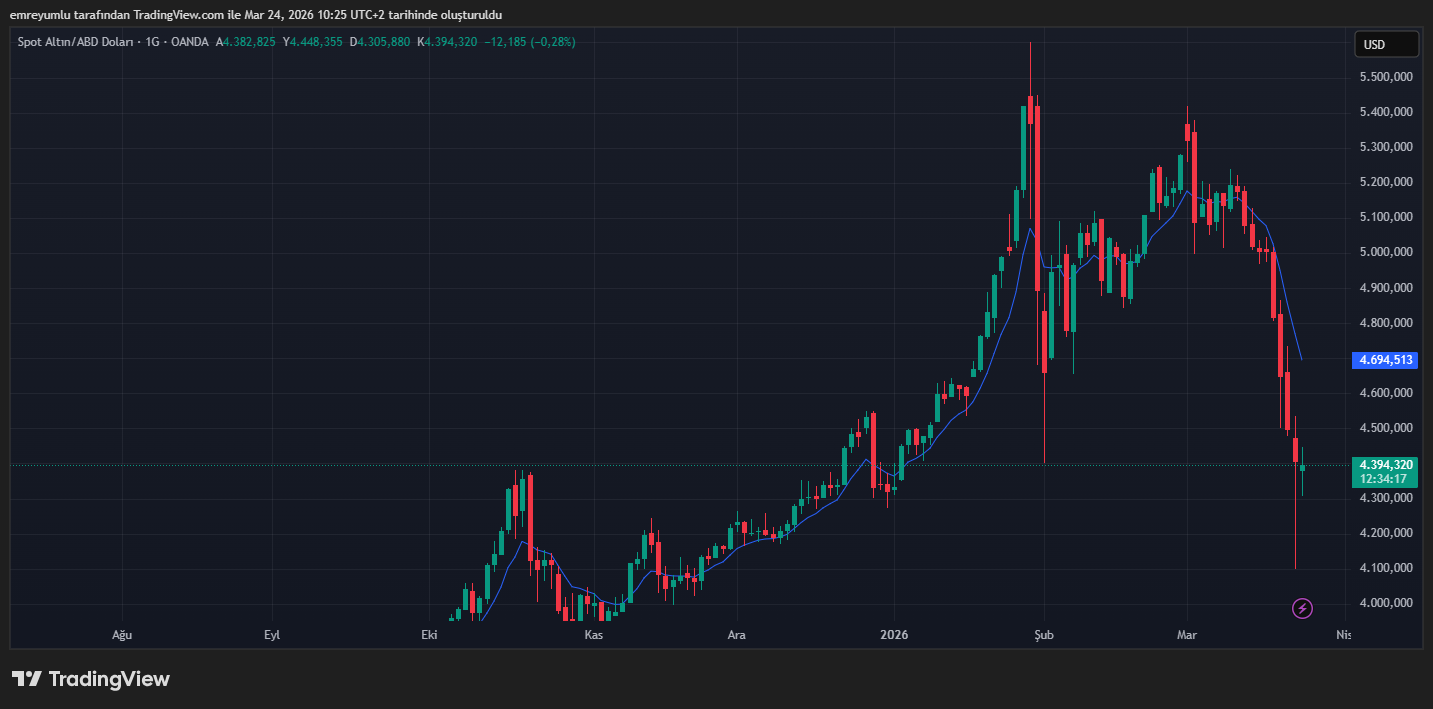Click the 12:34:17 bar countdown timer
This screenshot has height=709, width=1433.
[1385, 479]
